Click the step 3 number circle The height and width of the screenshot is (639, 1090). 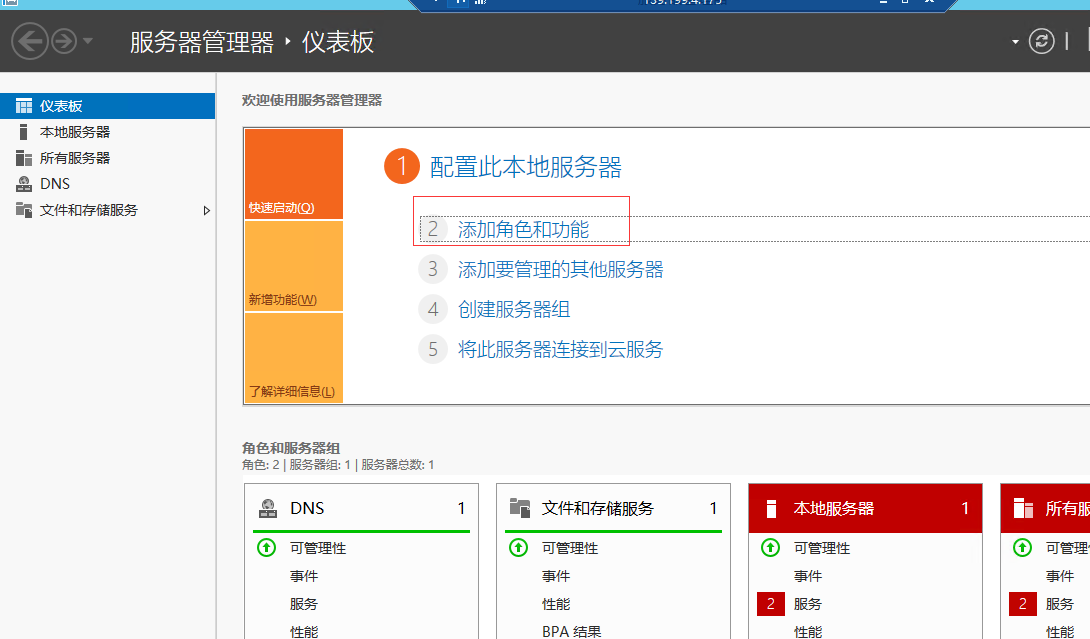[432, 269]
